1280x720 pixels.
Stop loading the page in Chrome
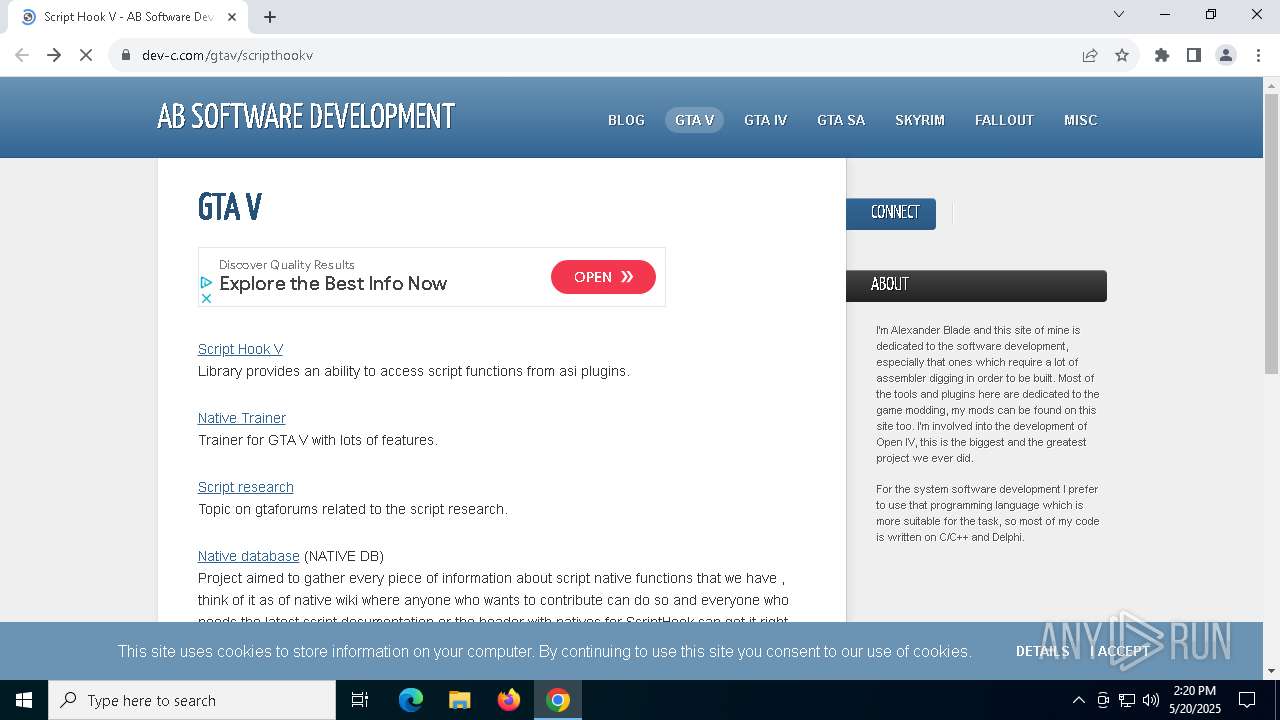point(86,55)
